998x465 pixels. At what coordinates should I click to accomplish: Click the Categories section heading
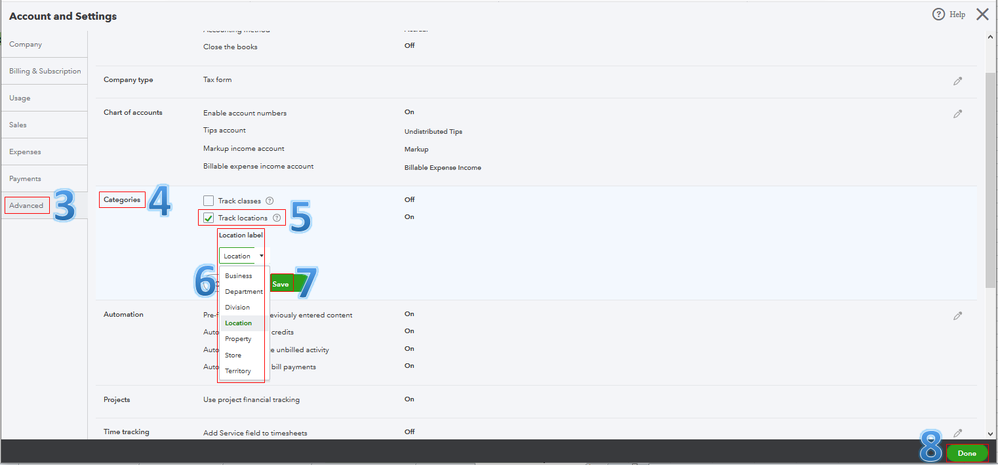click(x=122, y=200)
